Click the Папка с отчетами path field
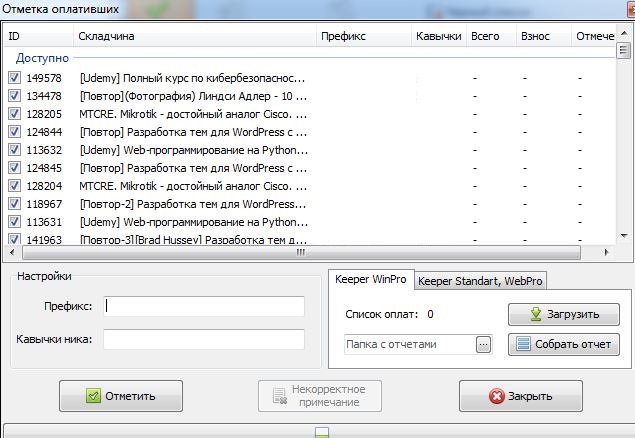635x438 pixels. click(x=408, y=344)
